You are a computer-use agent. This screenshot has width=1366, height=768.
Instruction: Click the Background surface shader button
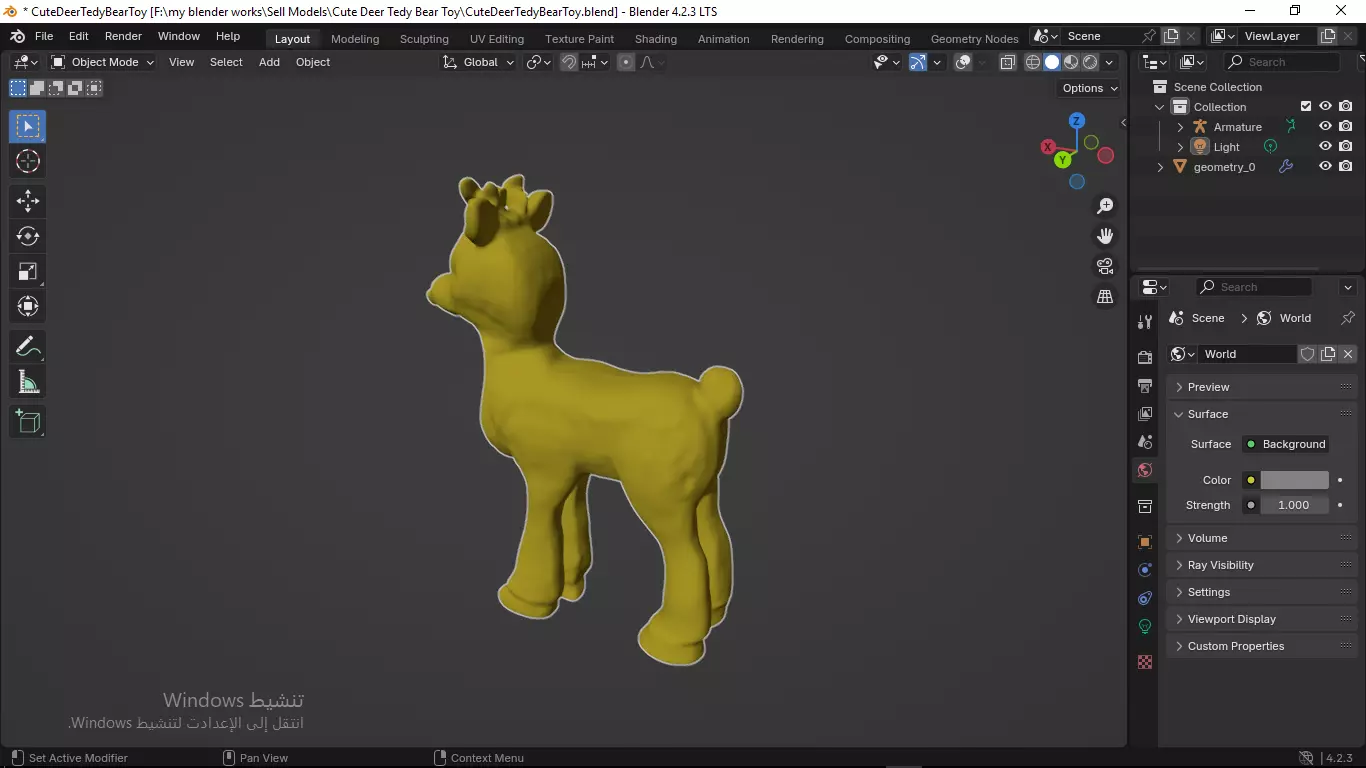click(1285, 444)
